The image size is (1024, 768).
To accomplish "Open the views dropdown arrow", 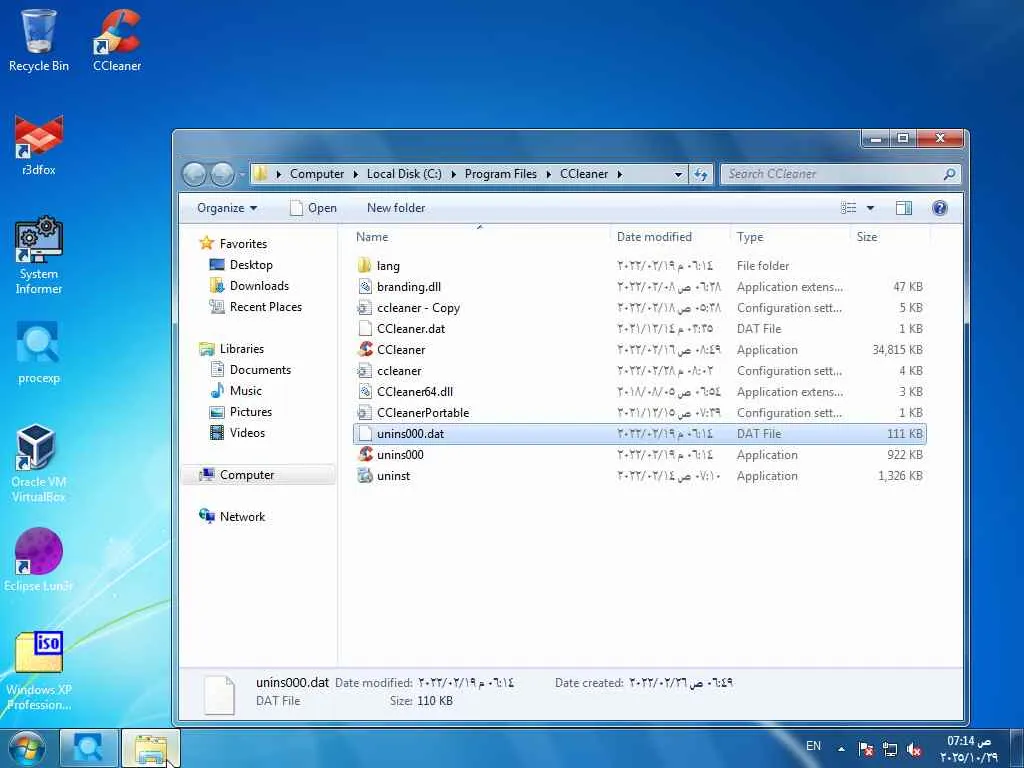I will point(870,208).
